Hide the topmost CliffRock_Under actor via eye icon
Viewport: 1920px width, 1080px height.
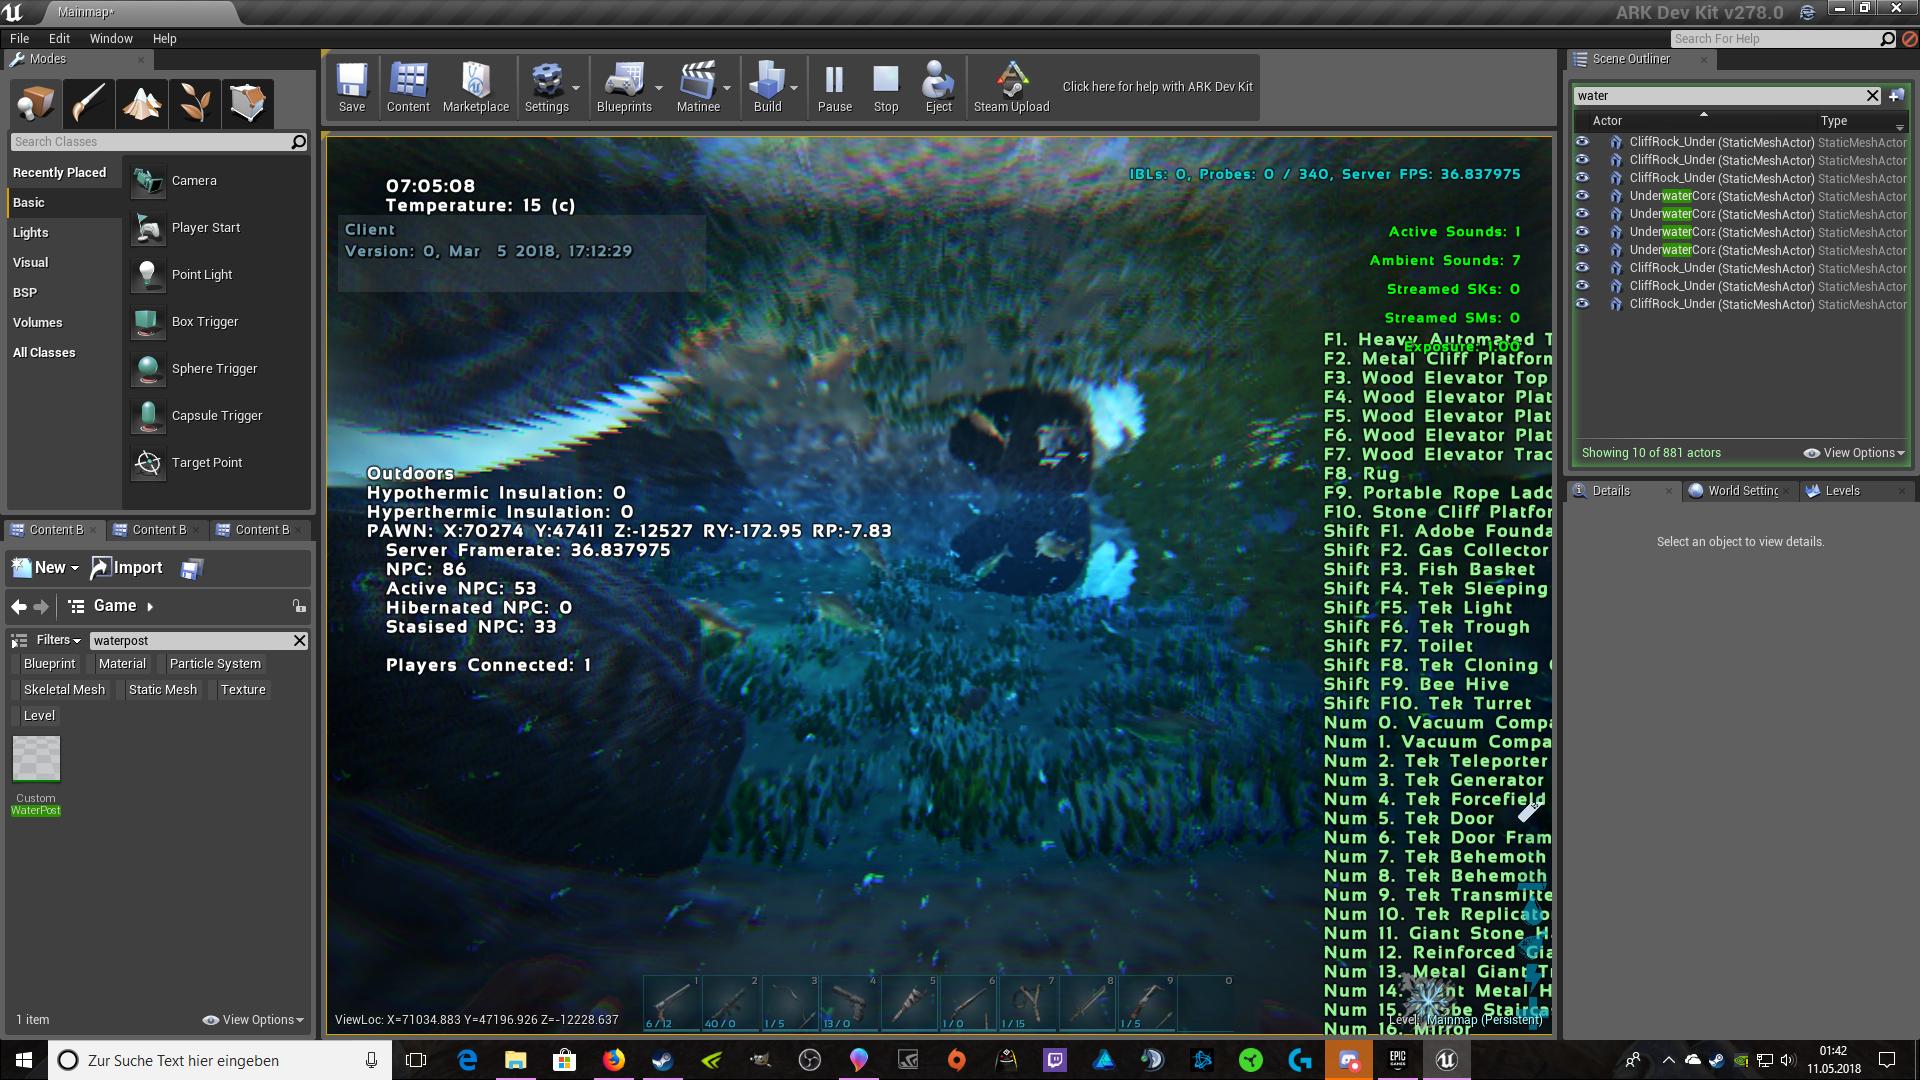[x=1582, y=142]
